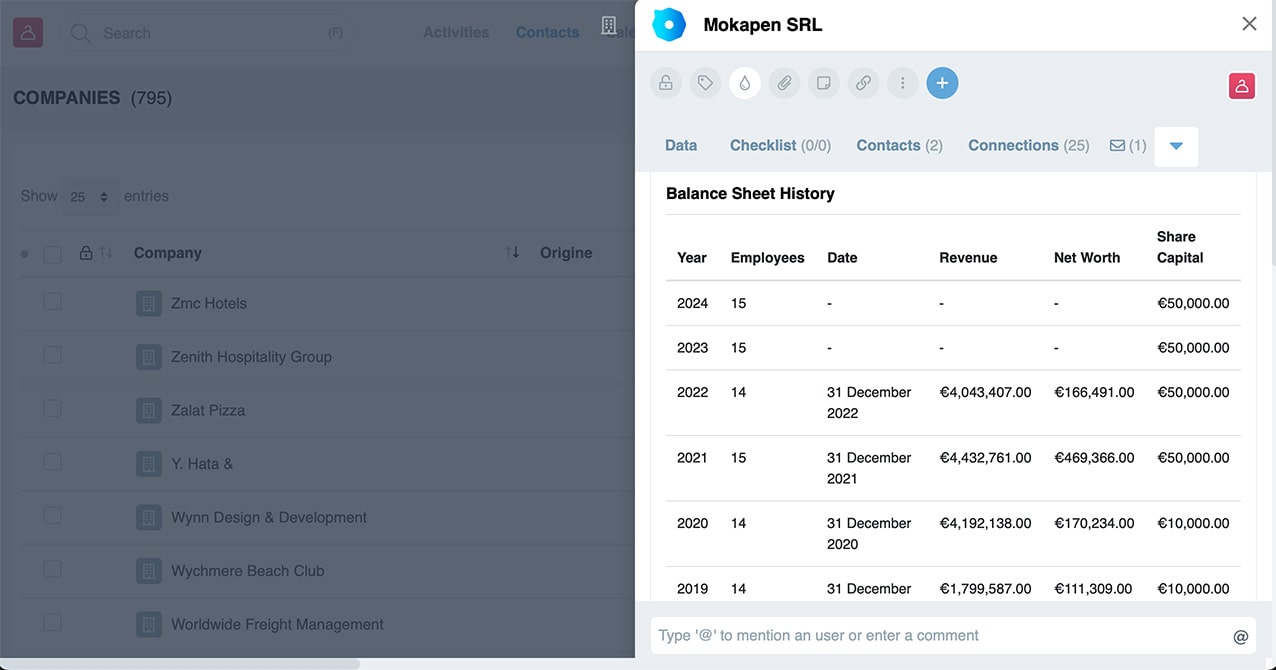Open attachments with the paperclip icon

(x=784, y=84)
